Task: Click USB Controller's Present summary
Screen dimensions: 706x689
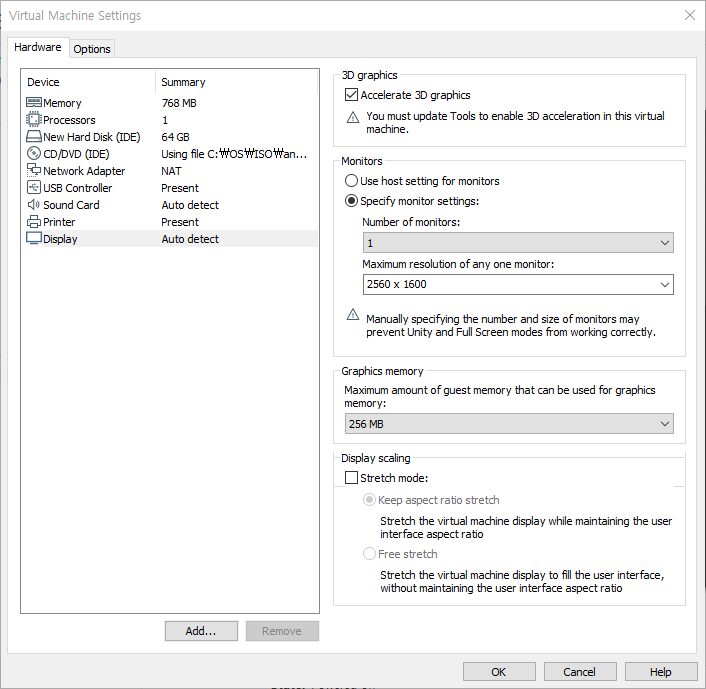Action: coord(180,188)
